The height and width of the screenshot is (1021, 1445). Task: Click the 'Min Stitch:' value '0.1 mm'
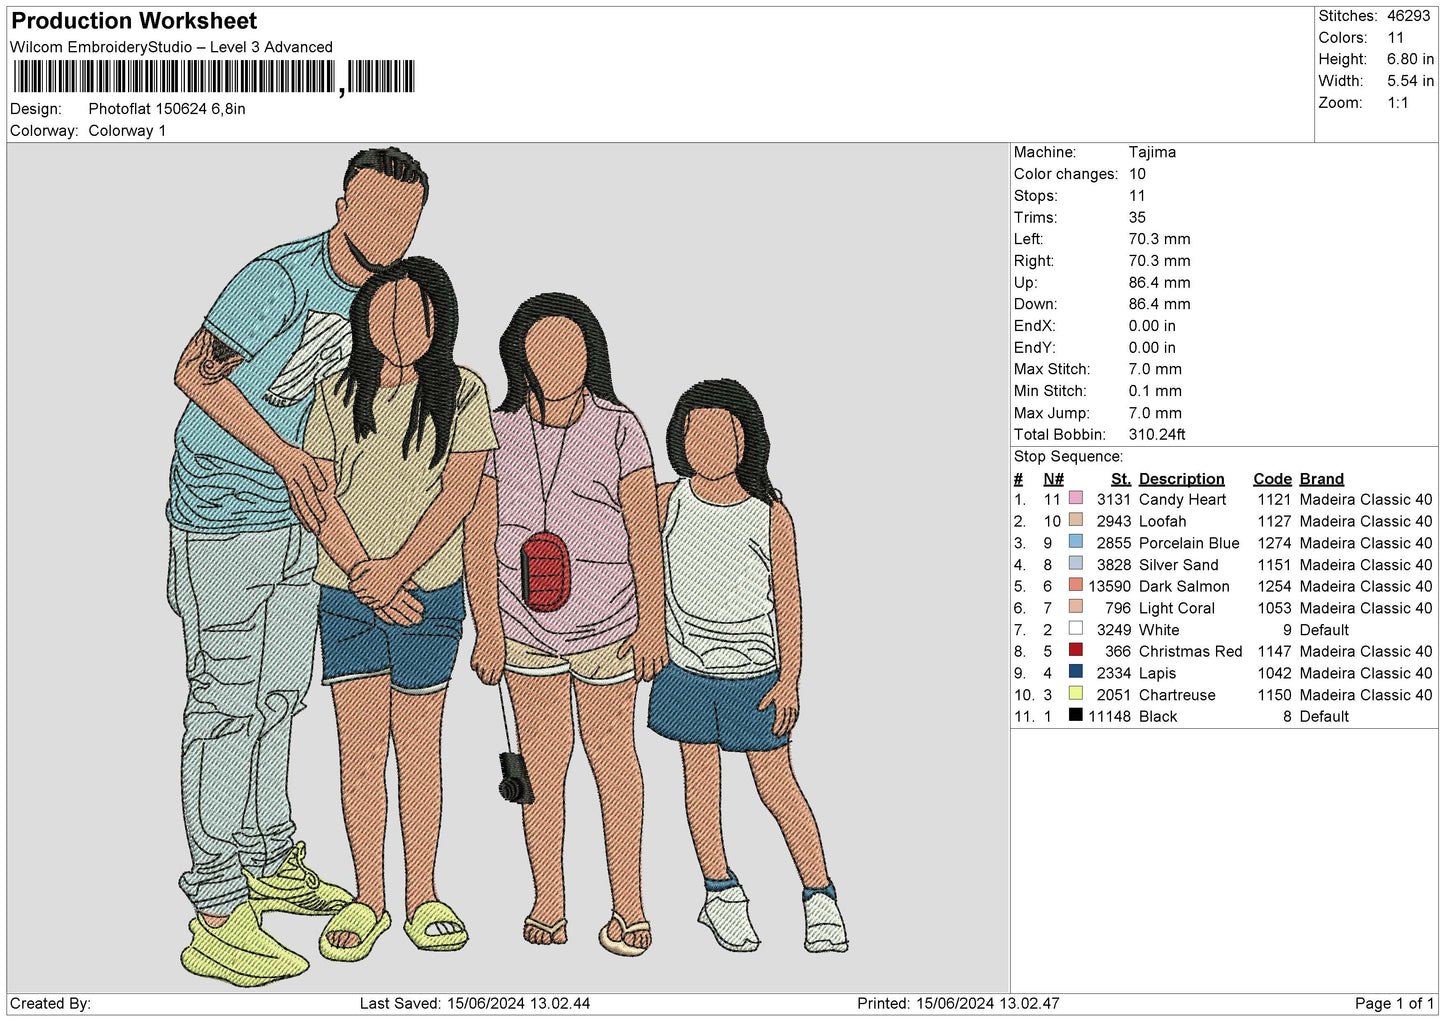[x=1155, y=391]
